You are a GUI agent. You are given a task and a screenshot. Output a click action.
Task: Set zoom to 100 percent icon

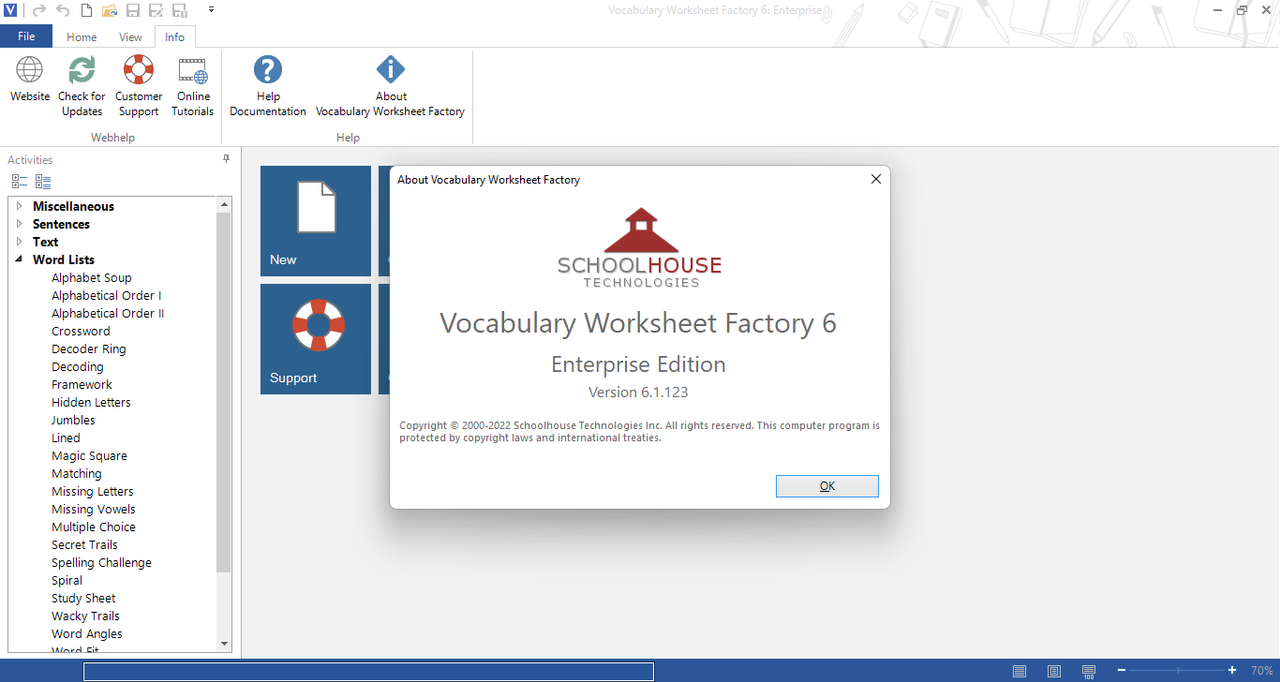coord(1089,670)
